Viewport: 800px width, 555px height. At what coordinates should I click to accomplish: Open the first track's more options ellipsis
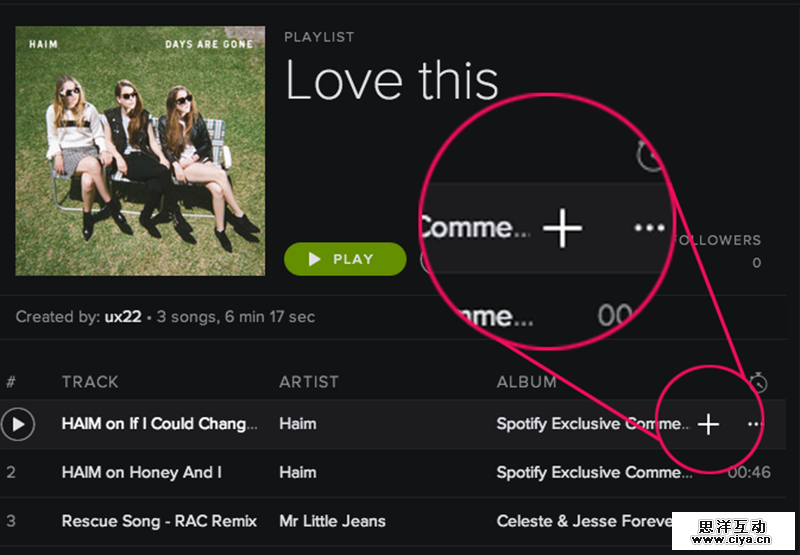755,424
